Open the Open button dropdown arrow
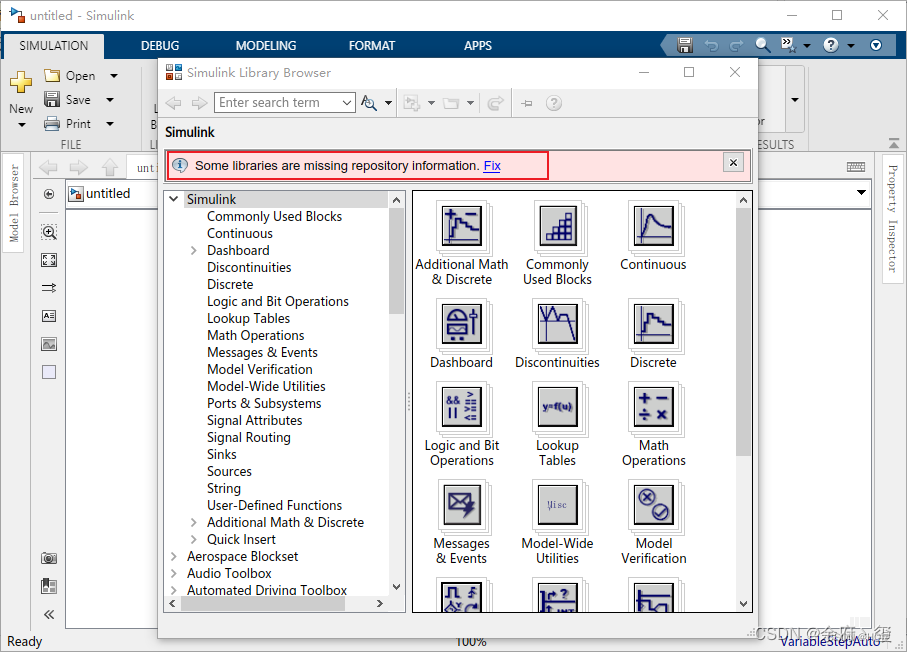 coord(114,76)
